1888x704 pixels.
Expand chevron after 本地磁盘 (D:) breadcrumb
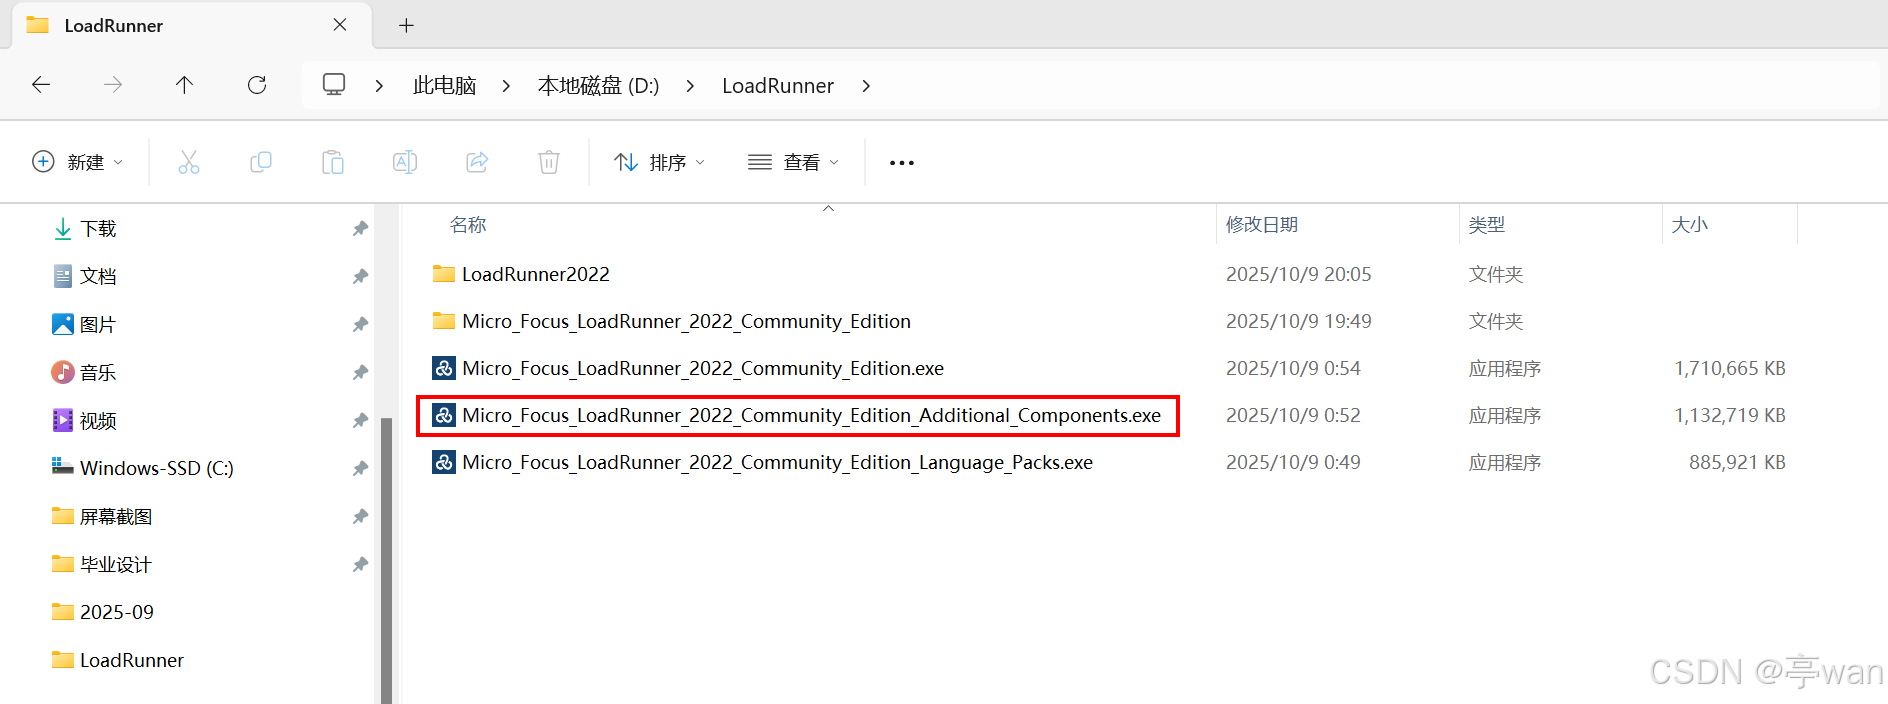pos(690,86)
